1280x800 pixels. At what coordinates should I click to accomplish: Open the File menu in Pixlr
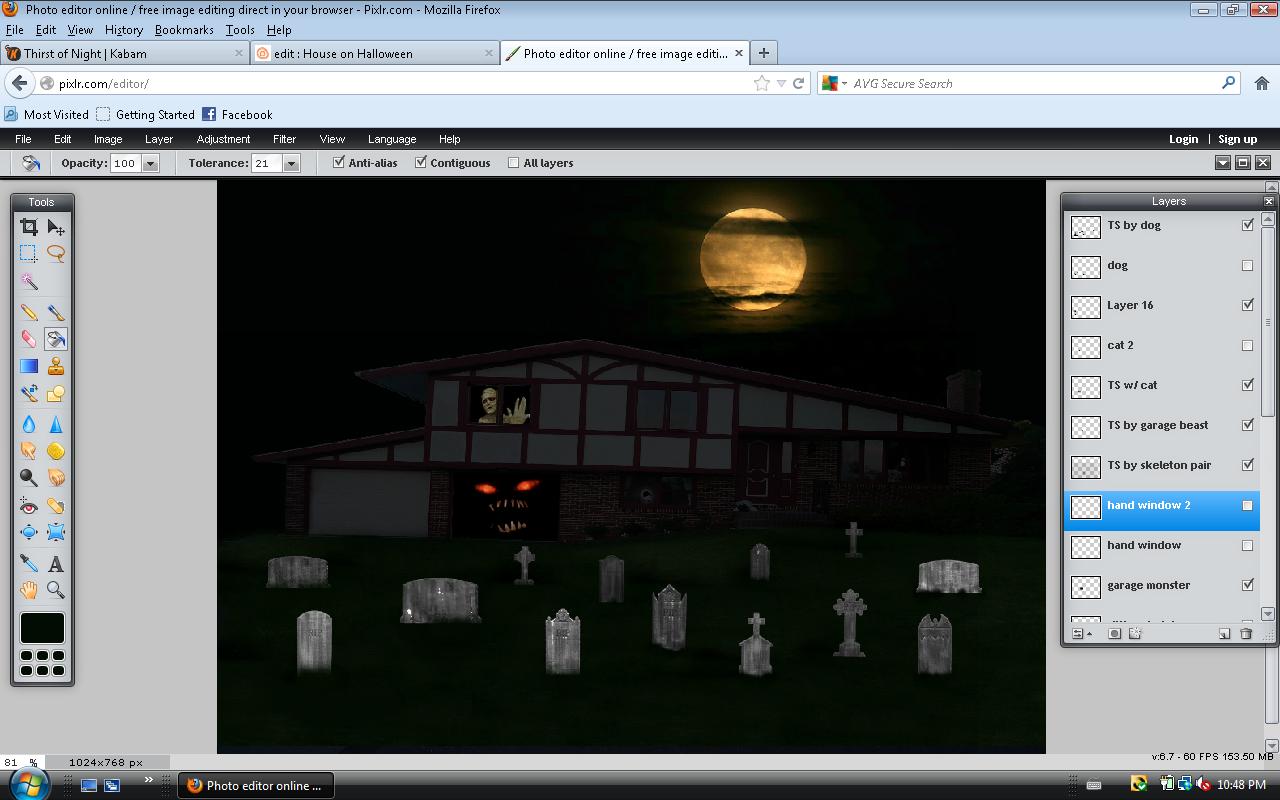(x=23, y=139)
